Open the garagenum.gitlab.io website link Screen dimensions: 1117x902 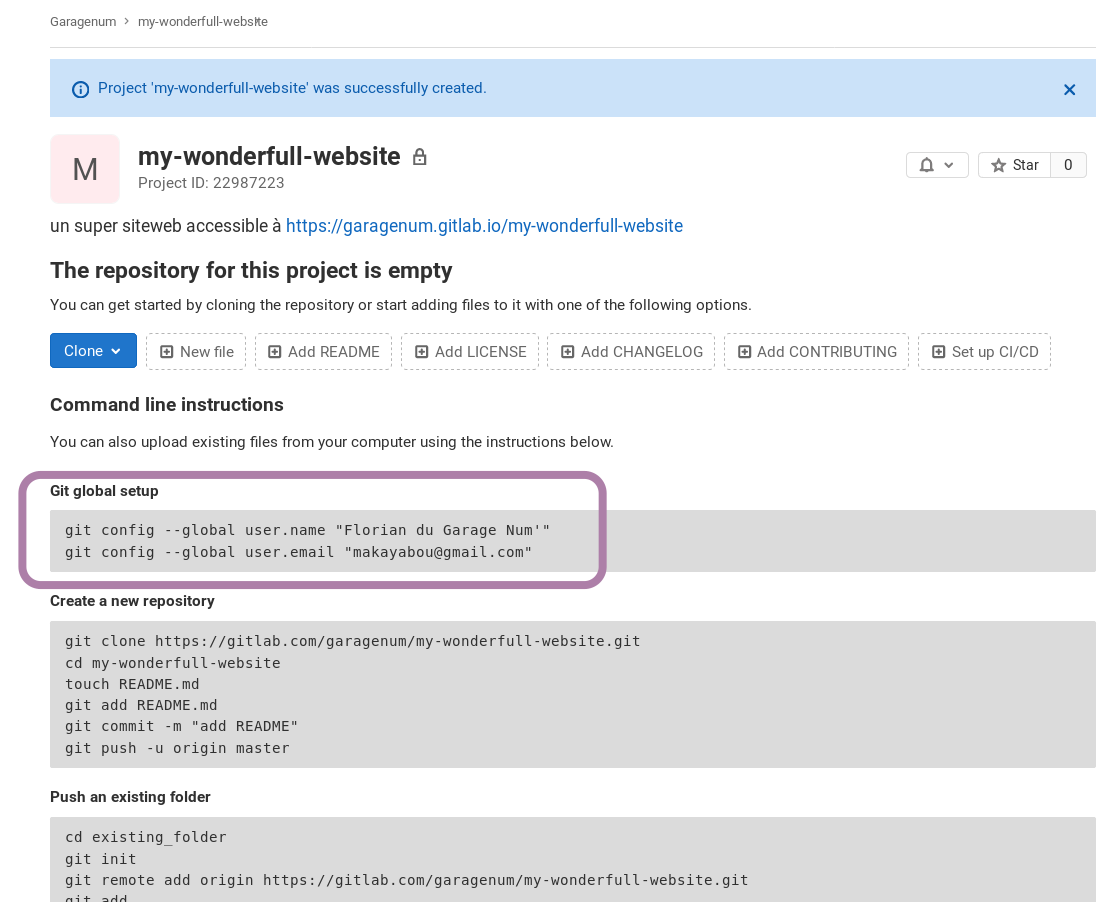tap(484, 226)
